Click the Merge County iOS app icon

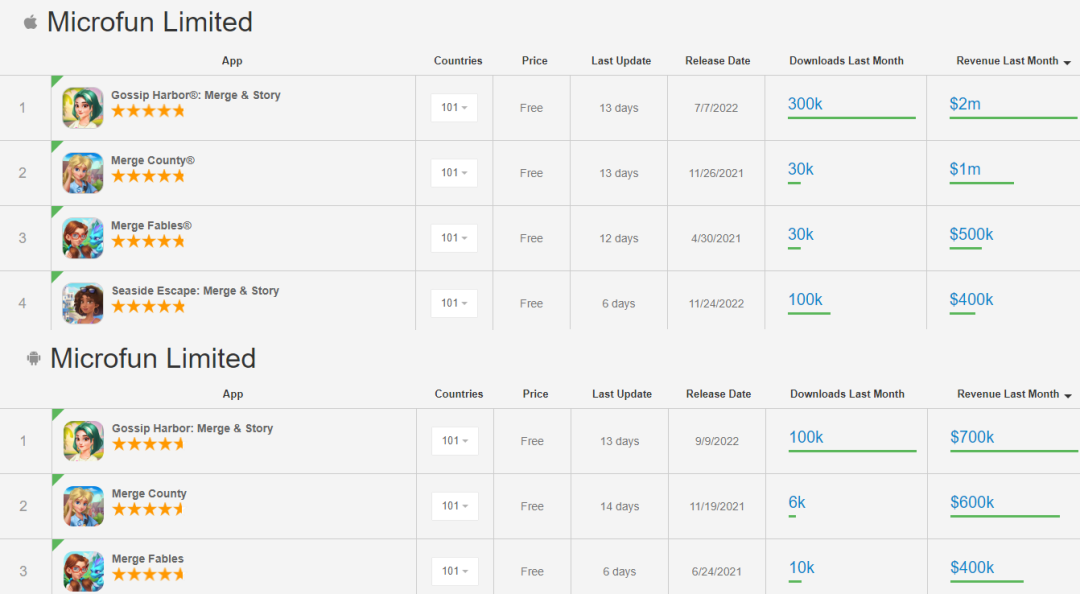click(83, 172)
